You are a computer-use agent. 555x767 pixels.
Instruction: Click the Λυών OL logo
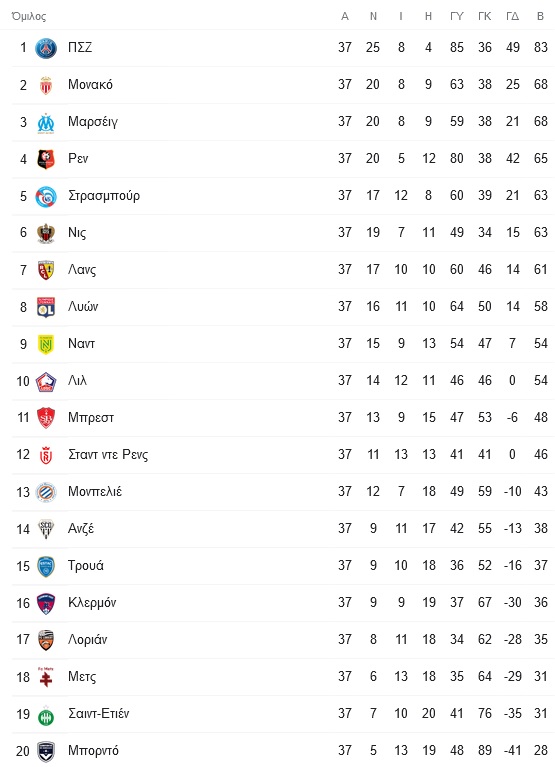point(46,307)
